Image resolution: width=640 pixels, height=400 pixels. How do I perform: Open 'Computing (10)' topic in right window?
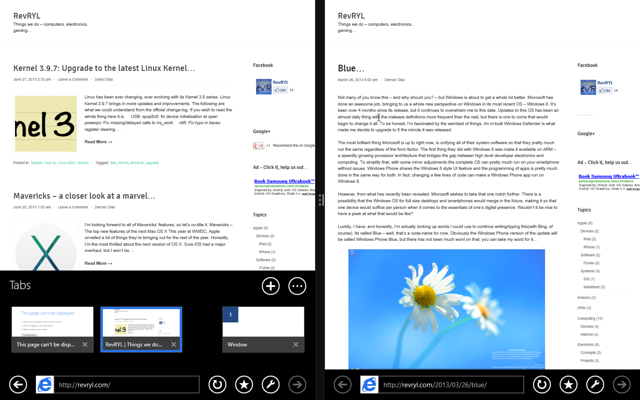[x=590, y=318]
